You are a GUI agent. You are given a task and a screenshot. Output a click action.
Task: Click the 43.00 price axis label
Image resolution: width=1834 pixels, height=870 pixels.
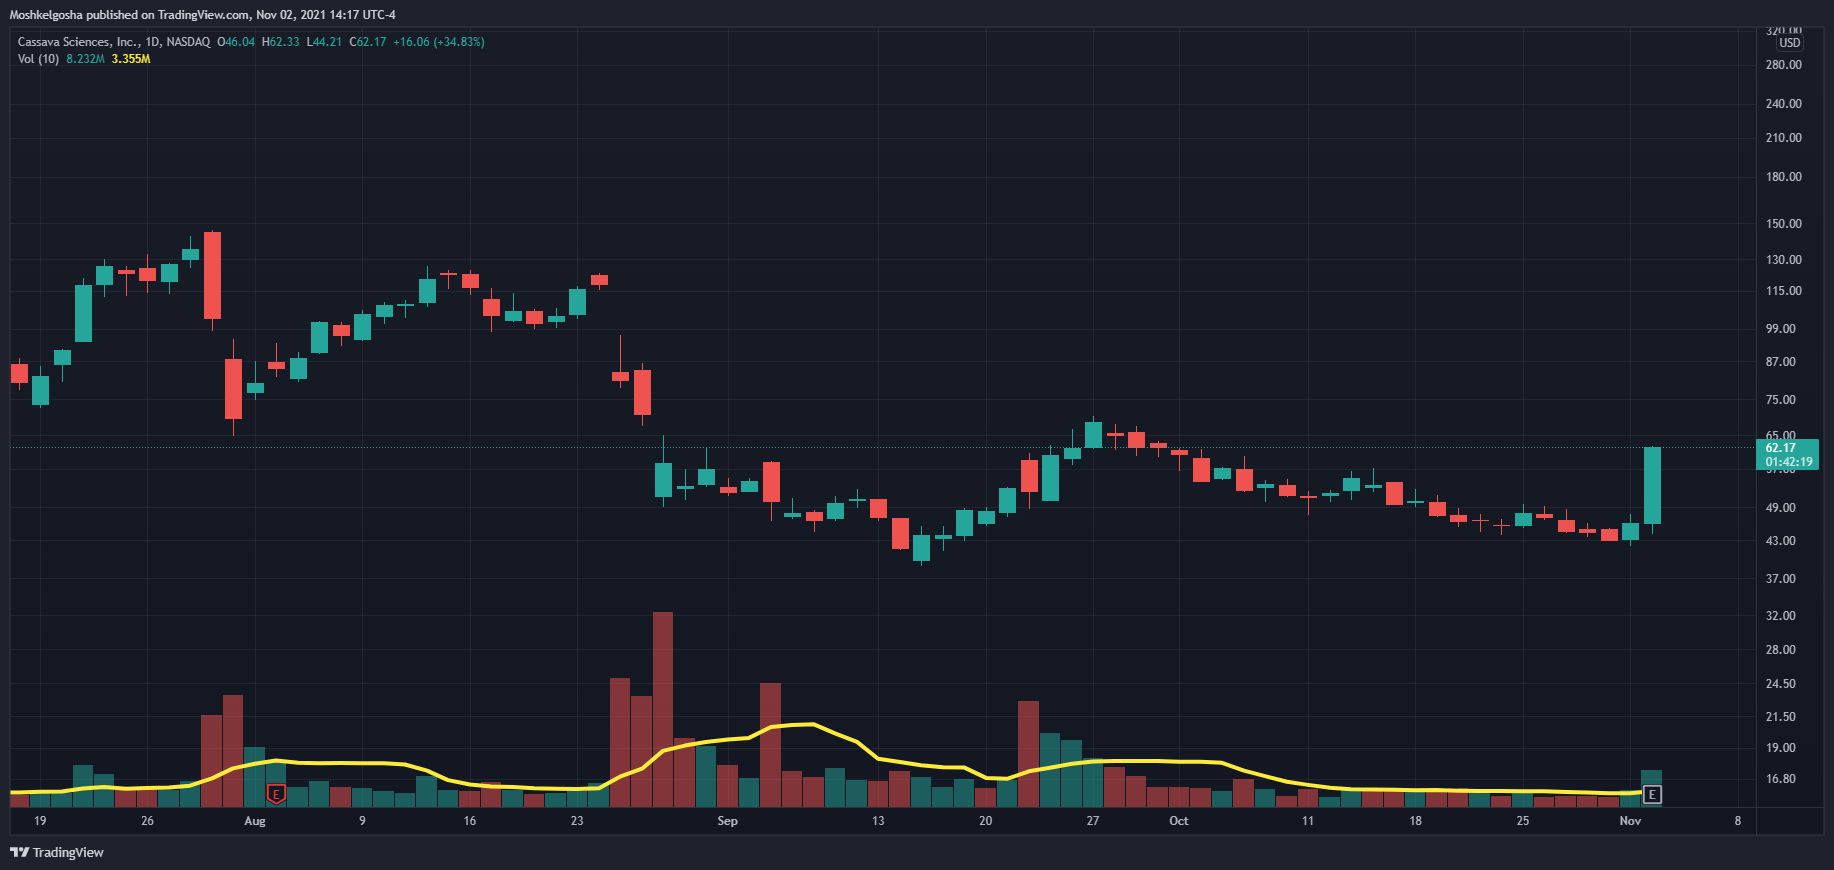(x=1781, y=541)
